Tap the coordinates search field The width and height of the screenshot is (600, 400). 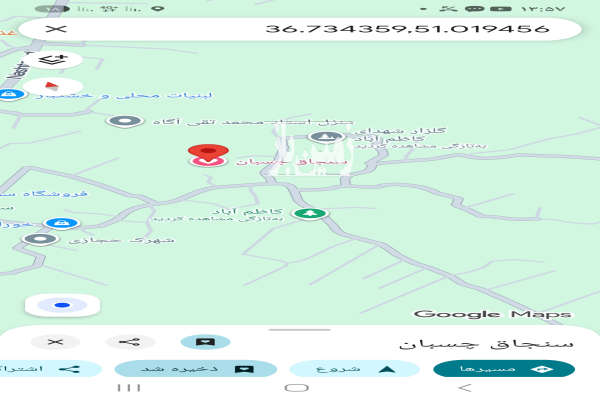pyautogui.click(x=300, y=29)
